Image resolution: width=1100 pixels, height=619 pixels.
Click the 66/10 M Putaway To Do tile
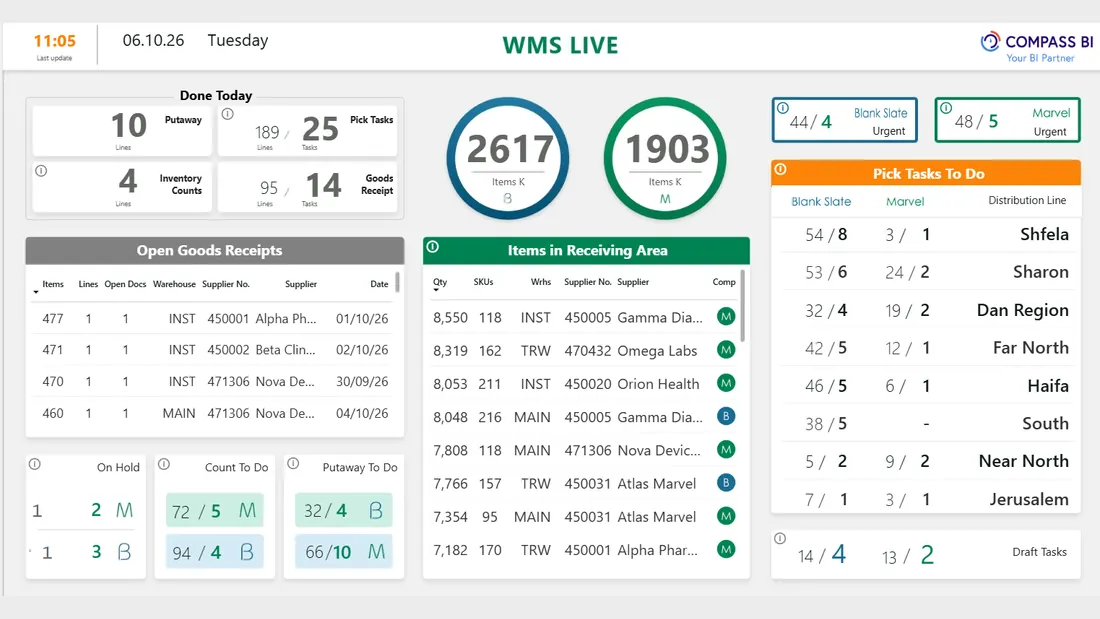pyautogui.click(x=344, y=552)
